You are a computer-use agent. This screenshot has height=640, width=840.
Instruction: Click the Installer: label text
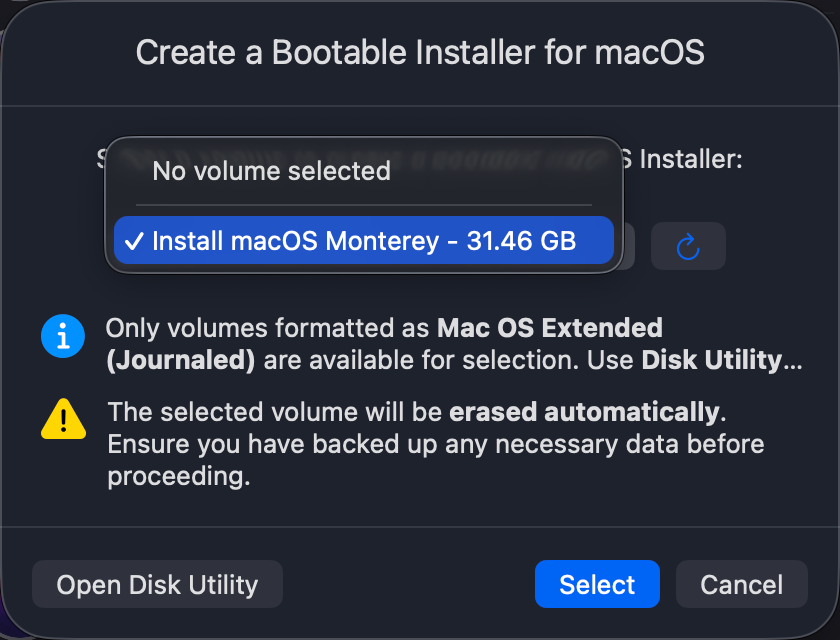pyautogui.click(x=690, y=159)
